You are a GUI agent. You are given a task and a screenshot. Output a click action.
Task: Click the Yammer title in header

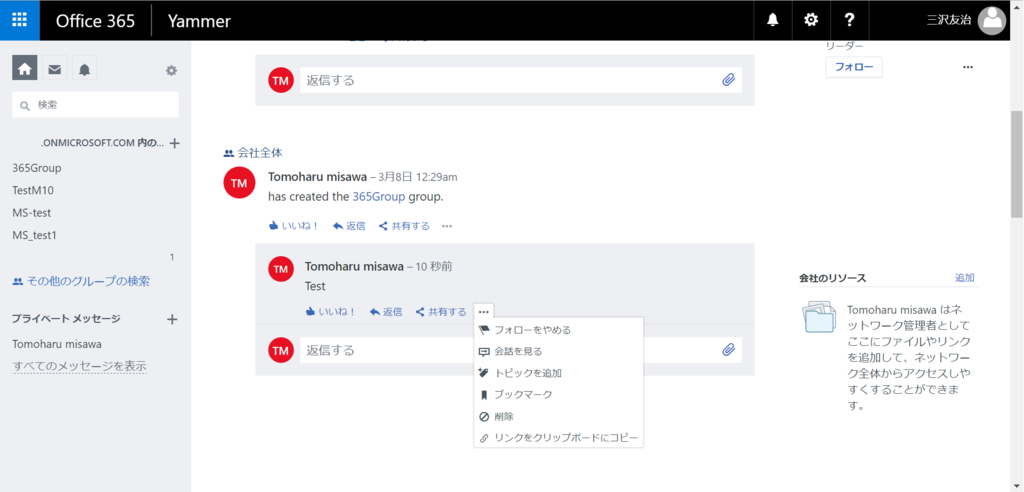199,20
